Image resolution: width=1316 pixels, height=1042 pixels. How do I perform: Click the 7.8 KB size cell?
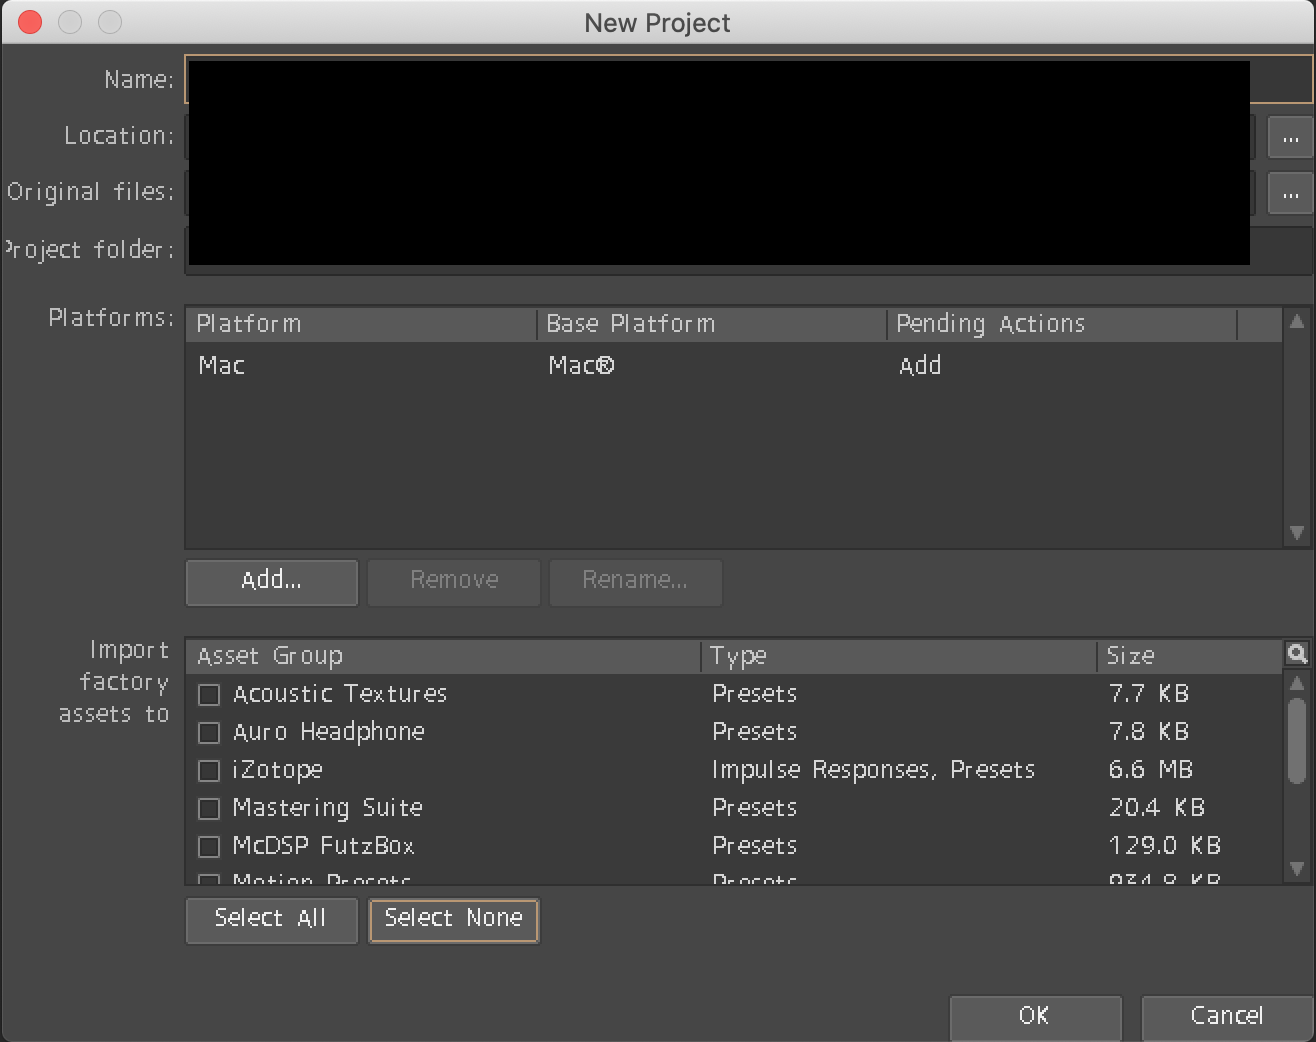[x=1149, y=732]
